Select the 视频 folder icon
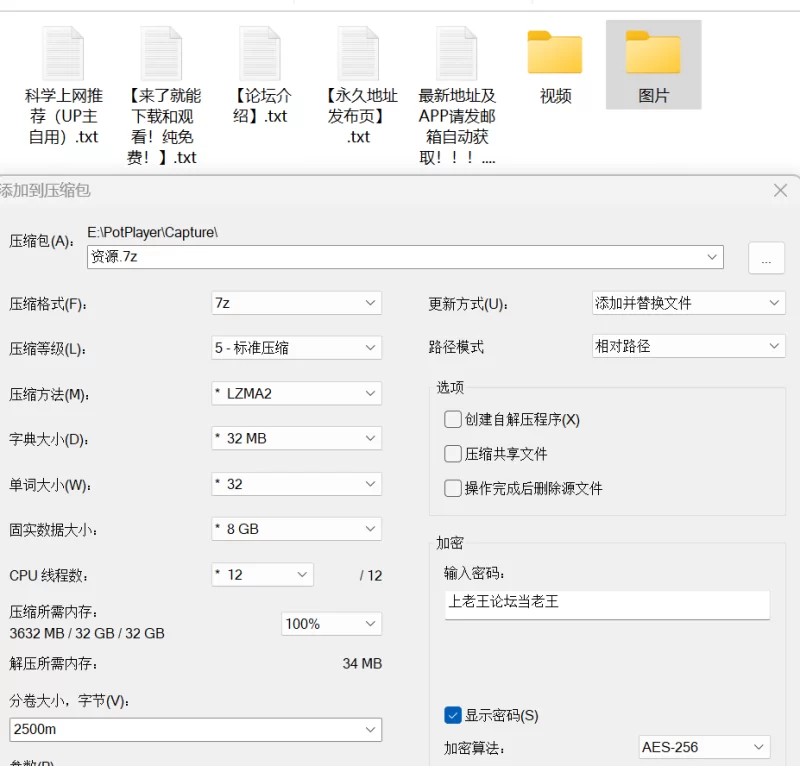Viewport: 800px width, 766px height. 555,53
